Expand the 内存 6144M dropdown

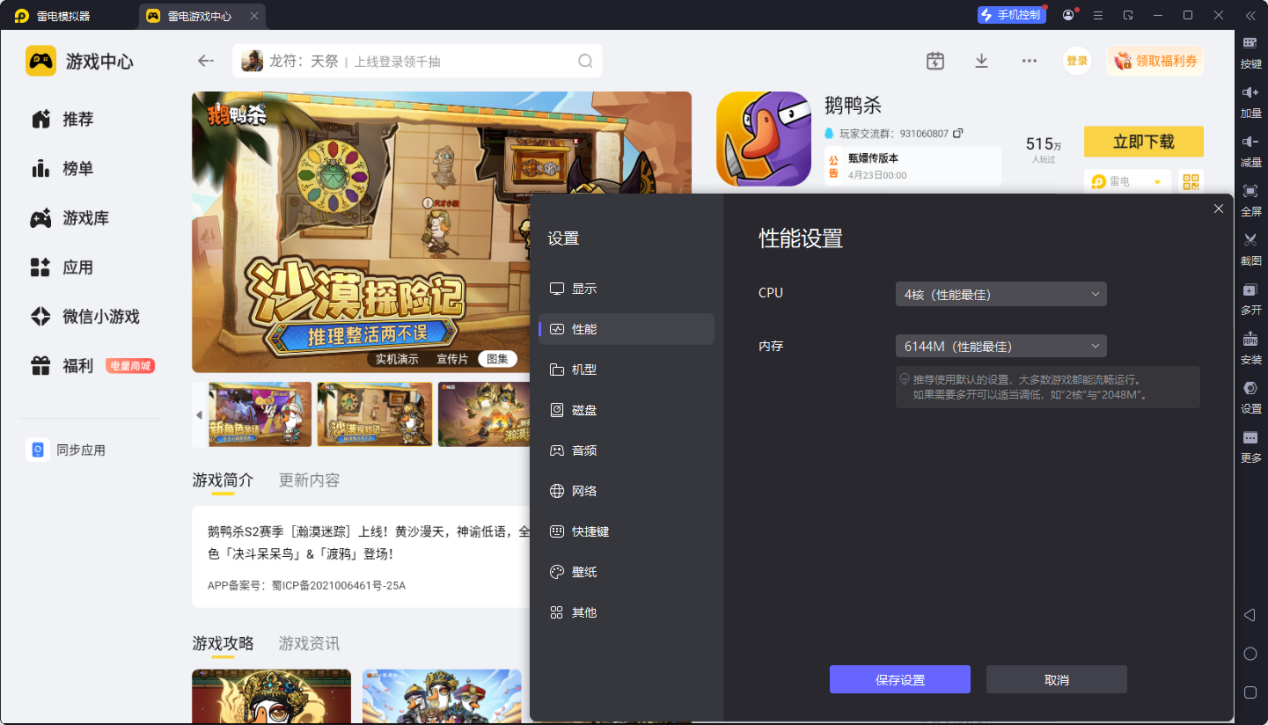pyautogui.click(x=1001, y=346)
